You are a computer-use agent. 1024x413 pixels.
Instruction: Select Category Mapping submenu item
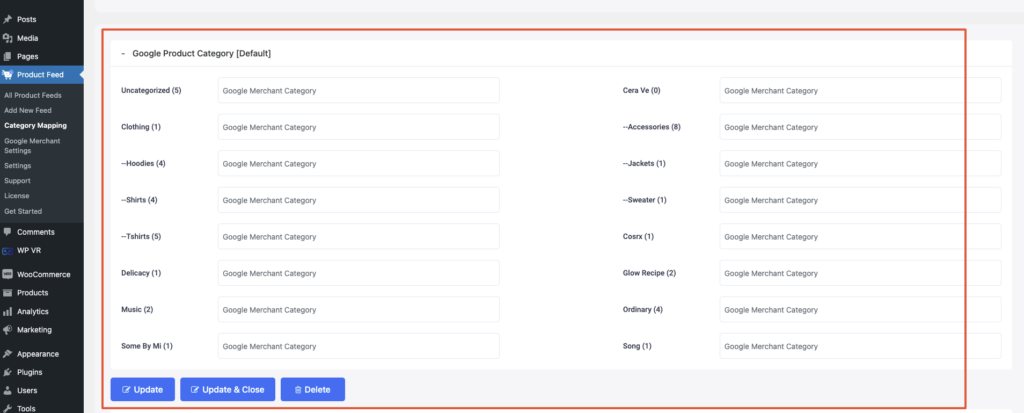(x=35, y=125)
